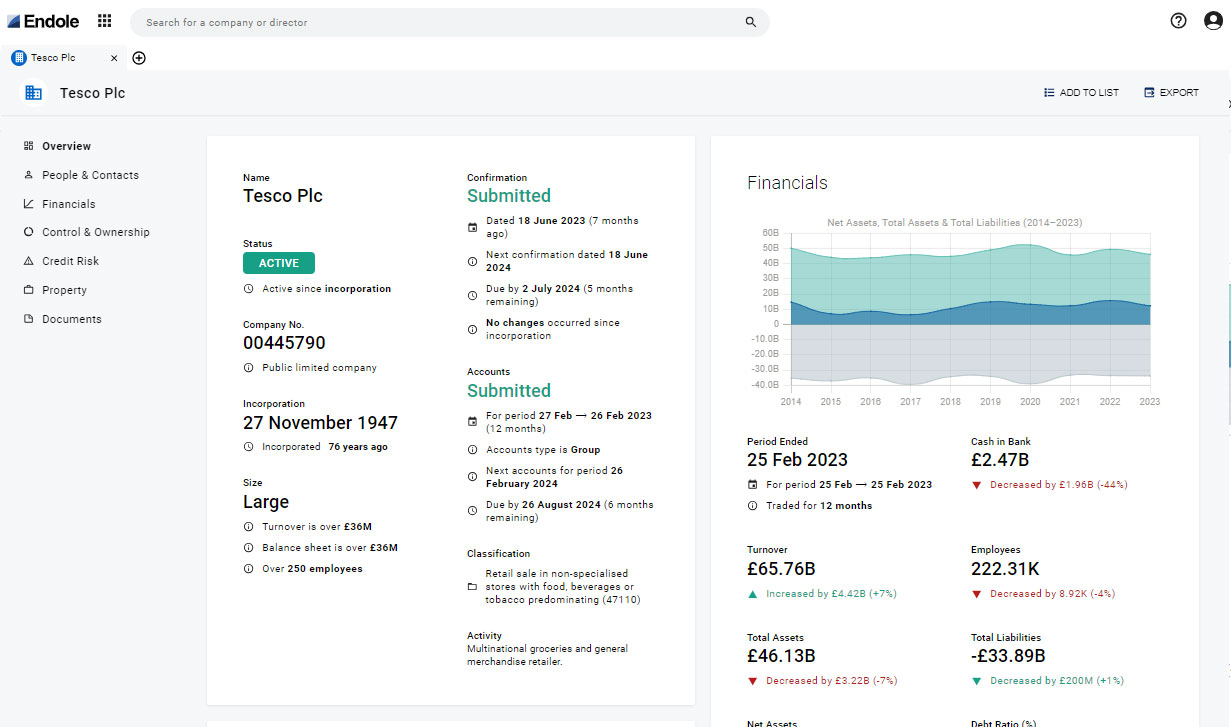Click the Export icon
This screenshot has height=727, width=1231.
[x=1150, y=92]
